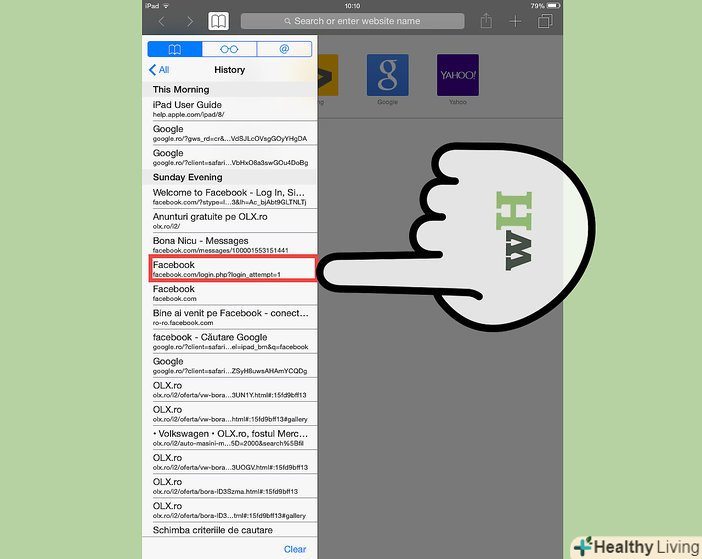Focus the Search or enter website name field
702x559 pixels.
pyautogui.click(x=352, y=21)
